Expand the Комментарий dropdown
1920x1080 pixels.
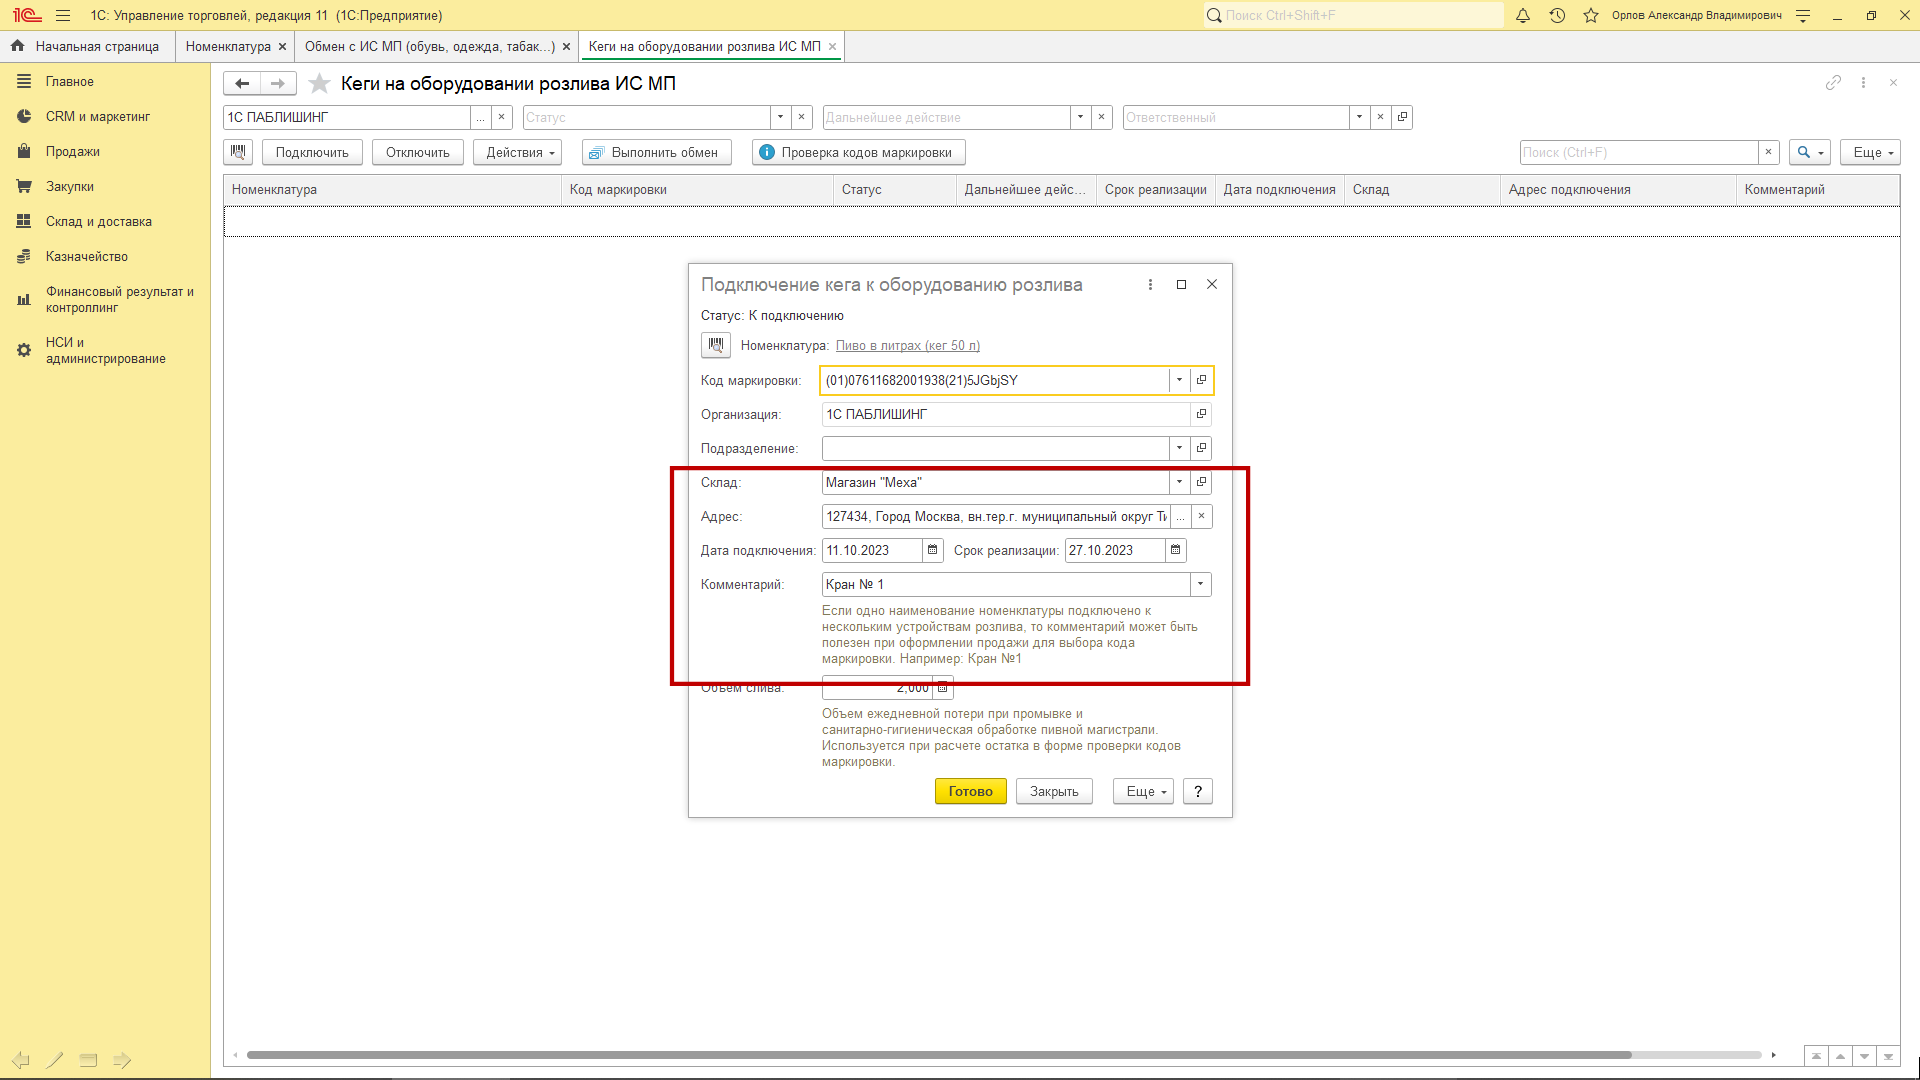[x=1200, y=584]
